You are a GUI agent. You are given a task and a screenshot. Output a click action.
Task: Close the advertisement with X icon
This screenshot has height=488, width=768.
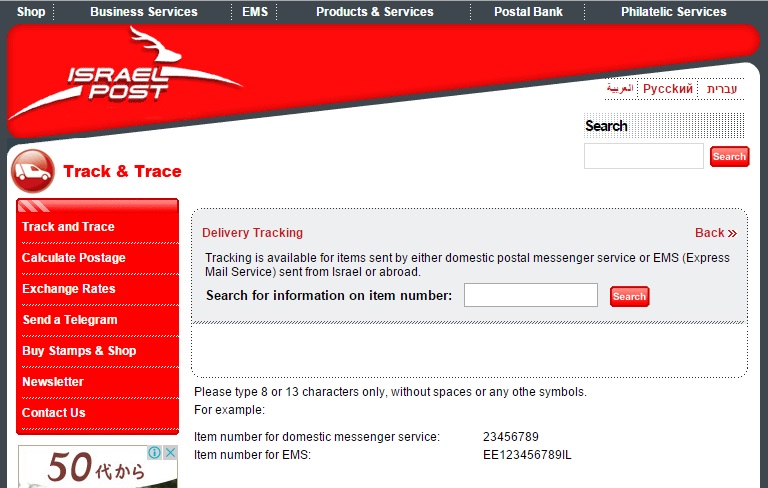(170, 452)
